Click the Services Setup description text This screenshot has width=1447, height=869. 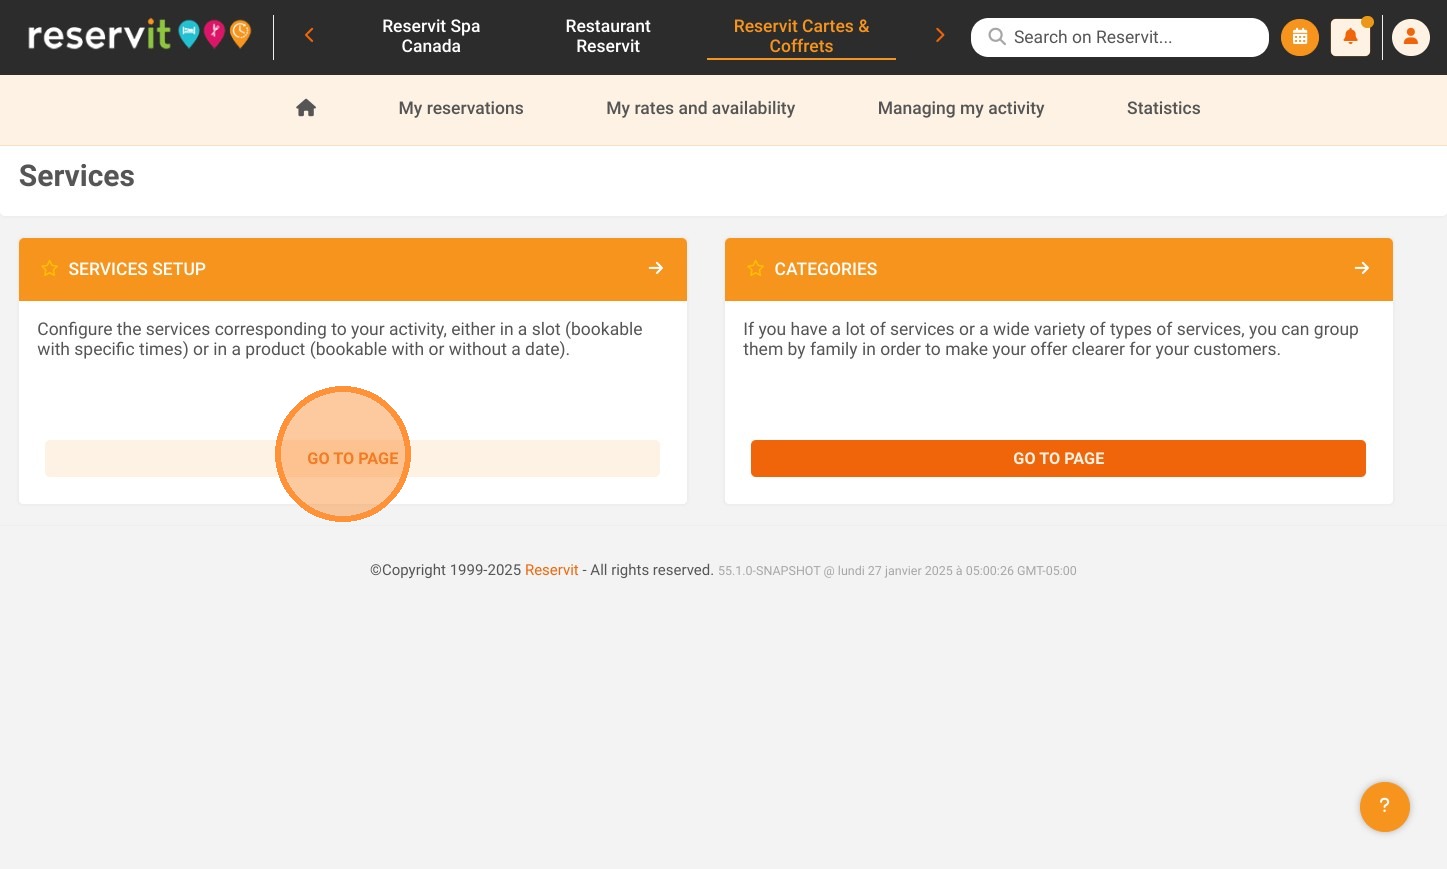(340, 339)
